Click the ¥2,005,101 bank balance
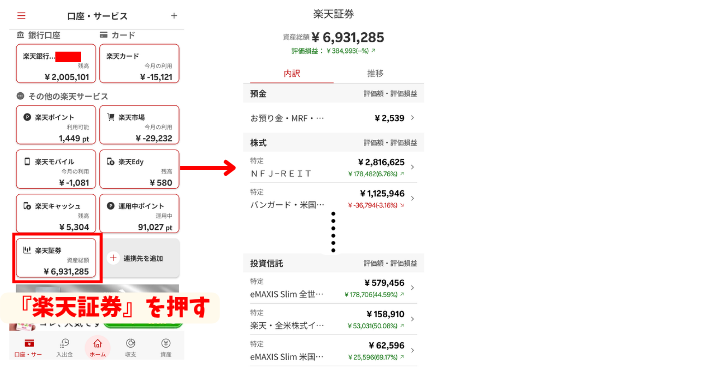714x373 pixels. (x=66, y=77)
